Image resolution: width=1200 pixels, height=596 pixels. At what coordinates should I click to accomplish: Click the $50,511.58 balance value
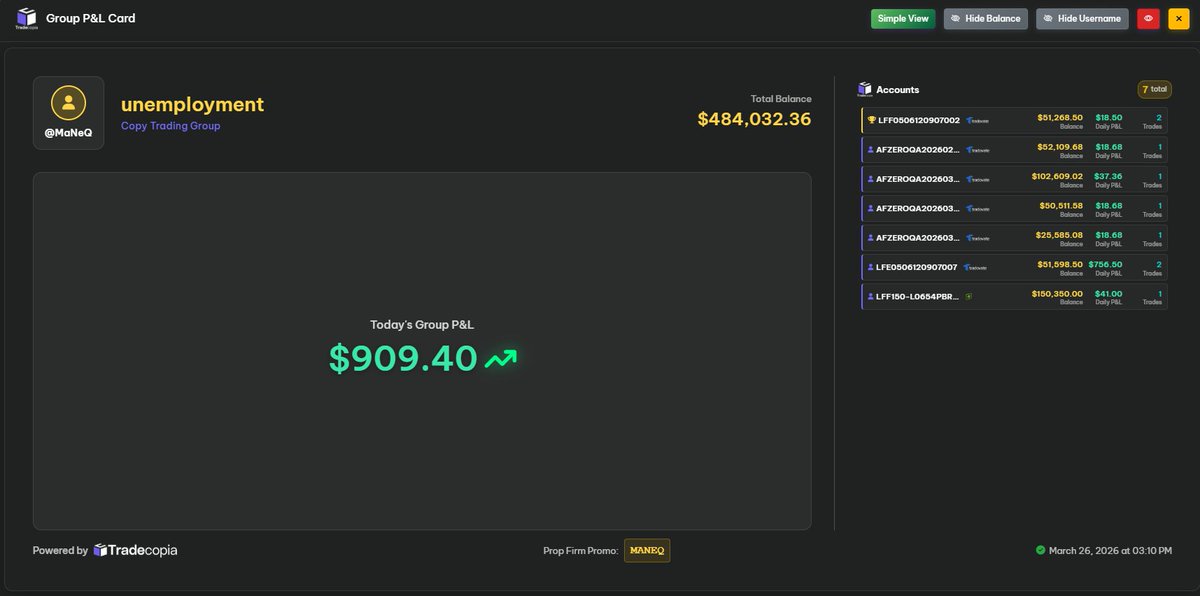click(x=1061, y=205)
